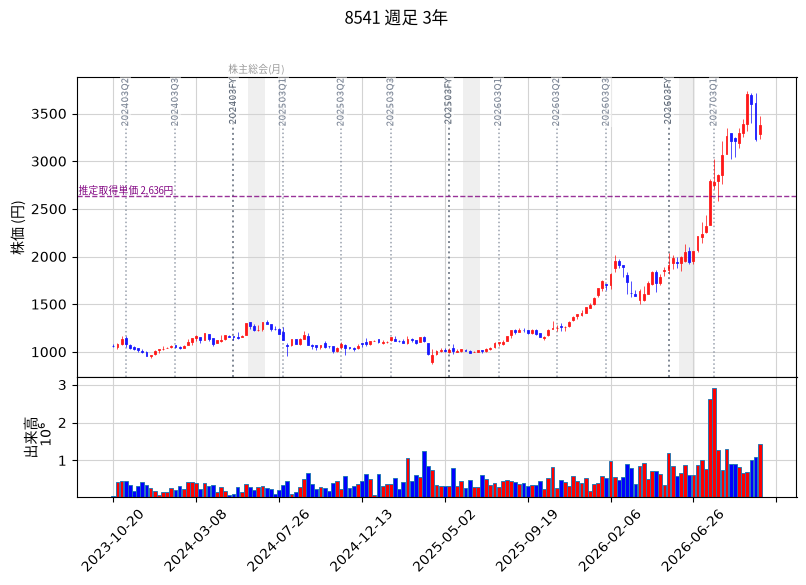This screenshot has width=806, height=585.
Task: Click the 202403Q2 earnings marker label
Action: click(x=125, y=102)
